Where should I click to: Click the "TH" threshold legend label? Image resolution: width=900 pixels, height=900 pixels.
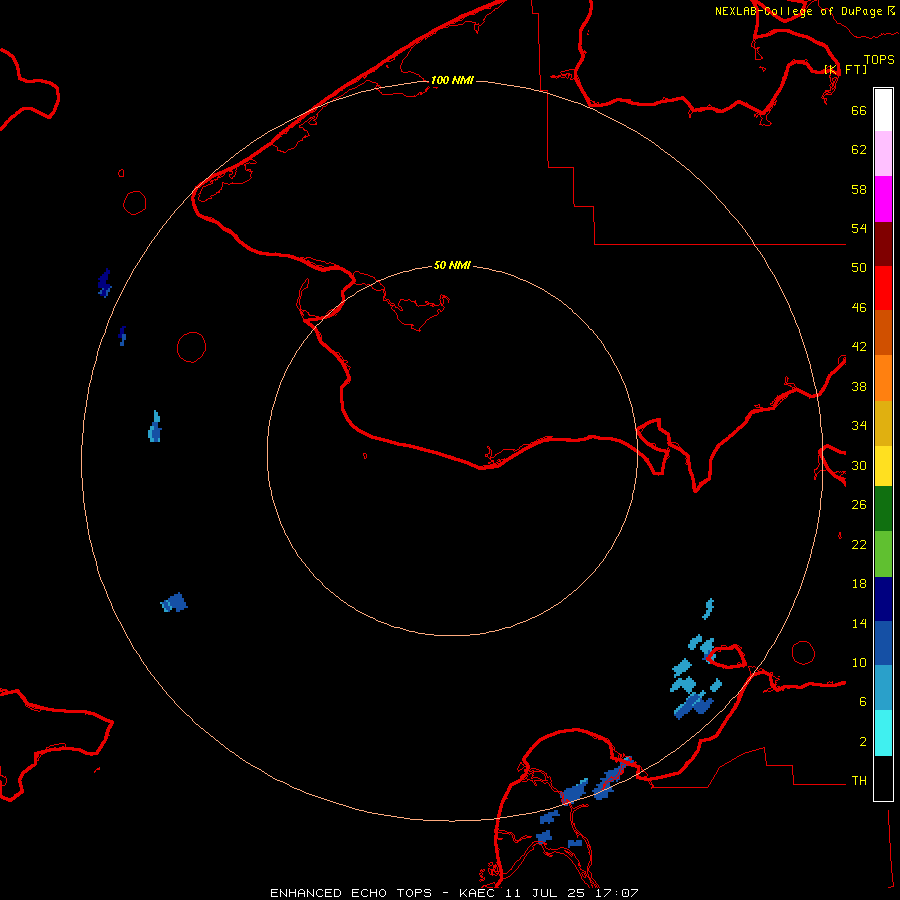[859, 781]
